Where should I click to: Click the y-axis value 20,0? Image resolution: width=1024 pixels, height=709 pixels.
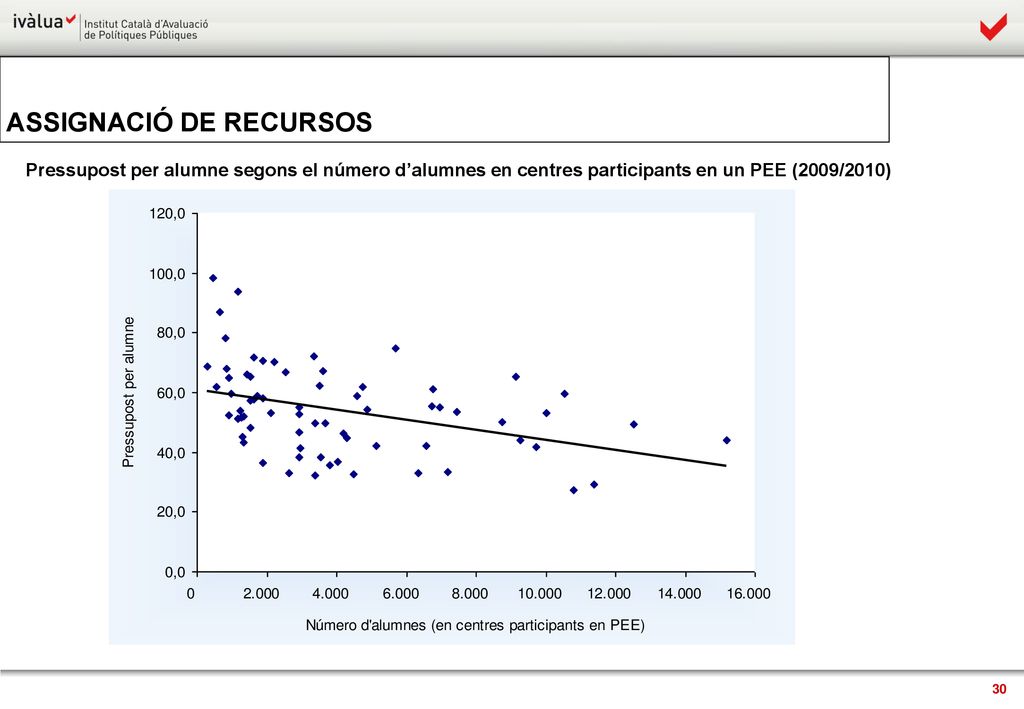(x=170, y=512)
